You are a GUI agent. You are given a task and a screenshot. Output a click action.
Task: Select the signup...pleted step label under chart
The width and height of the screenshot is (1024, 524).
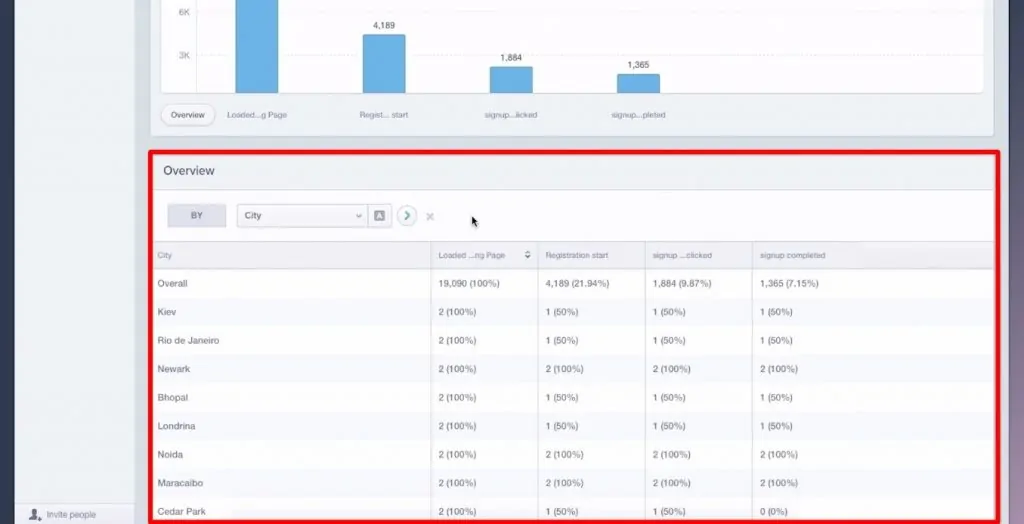[x=638, y=115]
